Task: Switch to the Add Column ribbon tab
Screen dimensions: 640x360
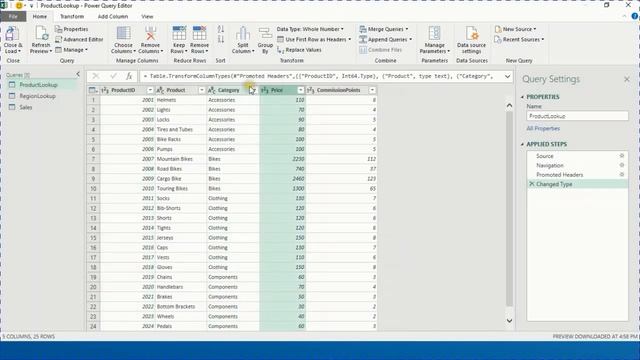Action: (113, 16)
